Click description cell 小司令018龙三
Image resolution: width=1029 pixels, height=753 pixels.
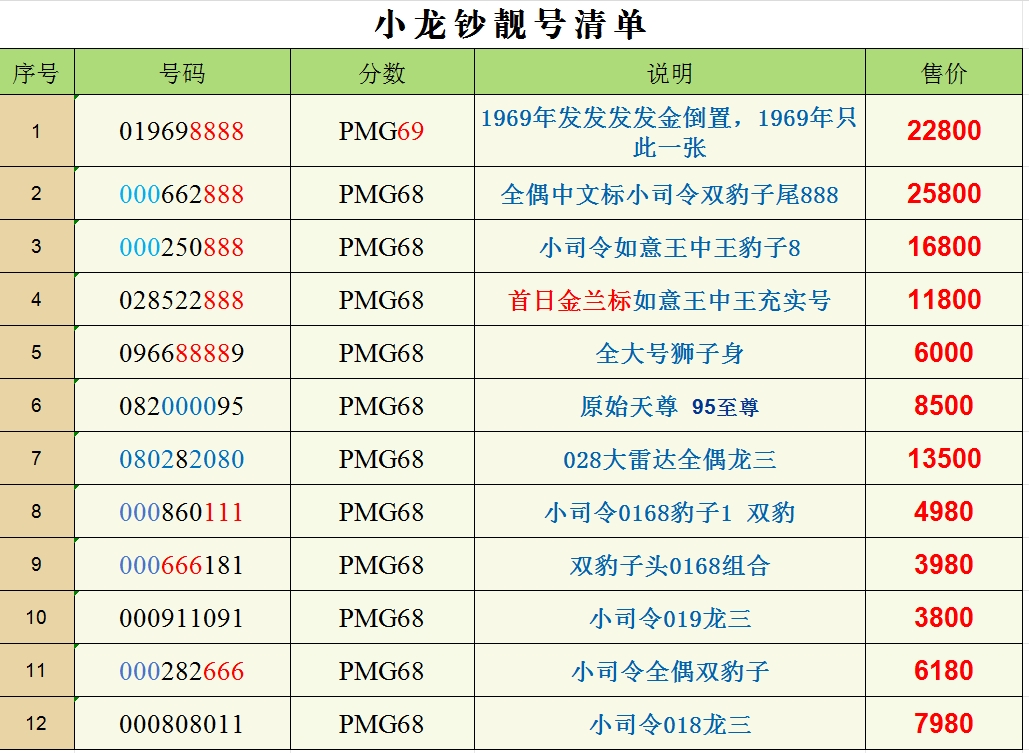(669, 724)
